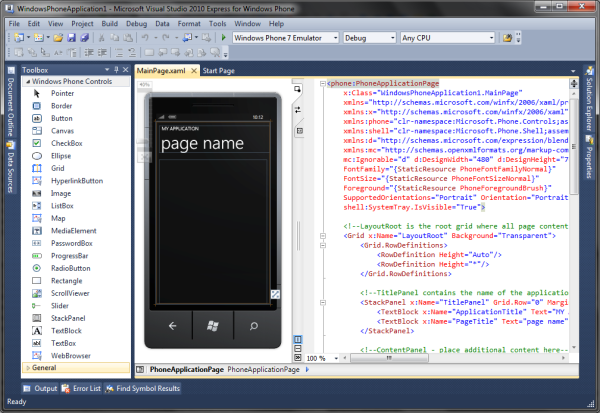Screen dimensions: 600x413
Task: Collapse the Windows Phone Controls group
Action: 28,82
